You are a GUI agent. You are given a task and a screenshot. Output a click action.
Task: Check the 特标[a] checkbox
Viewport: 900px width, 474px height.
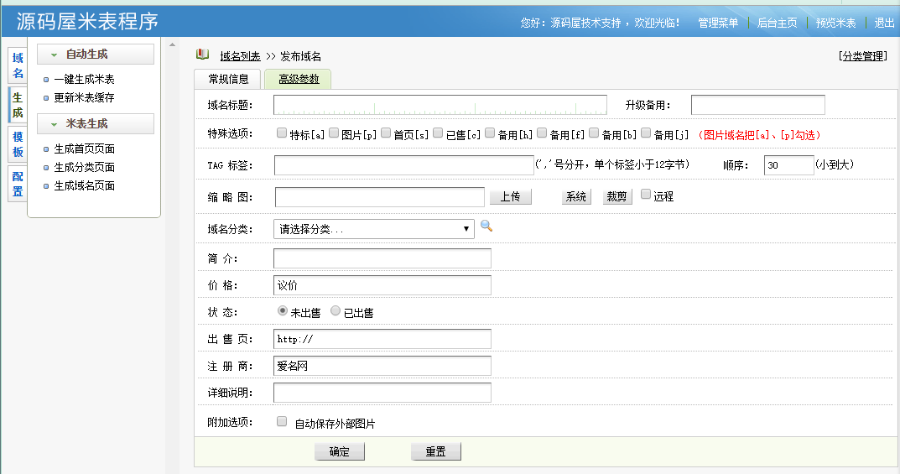[x=281, y=133]
